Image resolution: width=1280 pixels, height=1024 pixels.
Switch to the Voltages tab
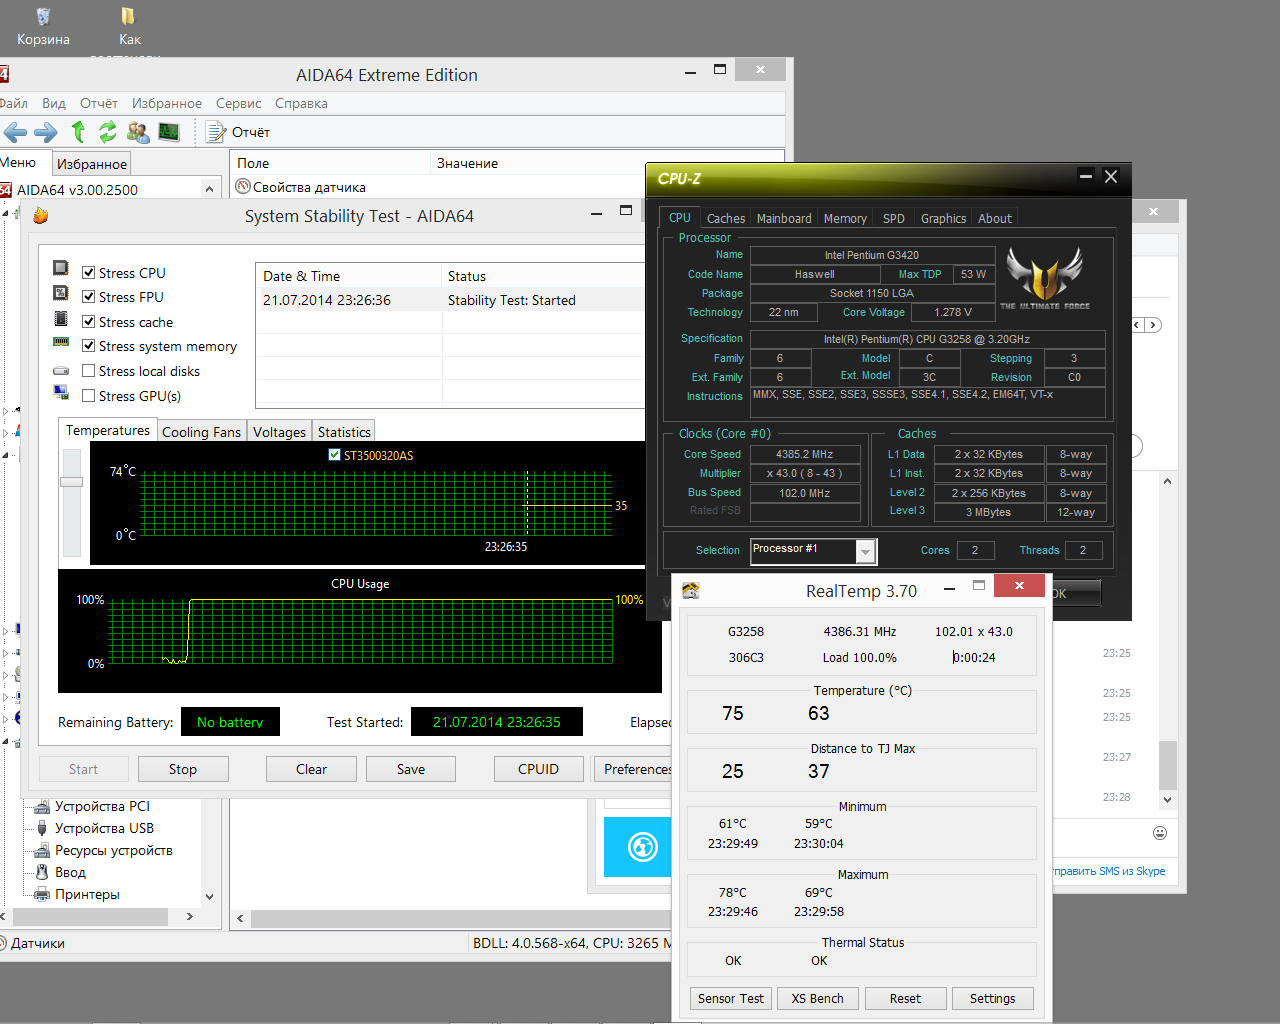279,432
